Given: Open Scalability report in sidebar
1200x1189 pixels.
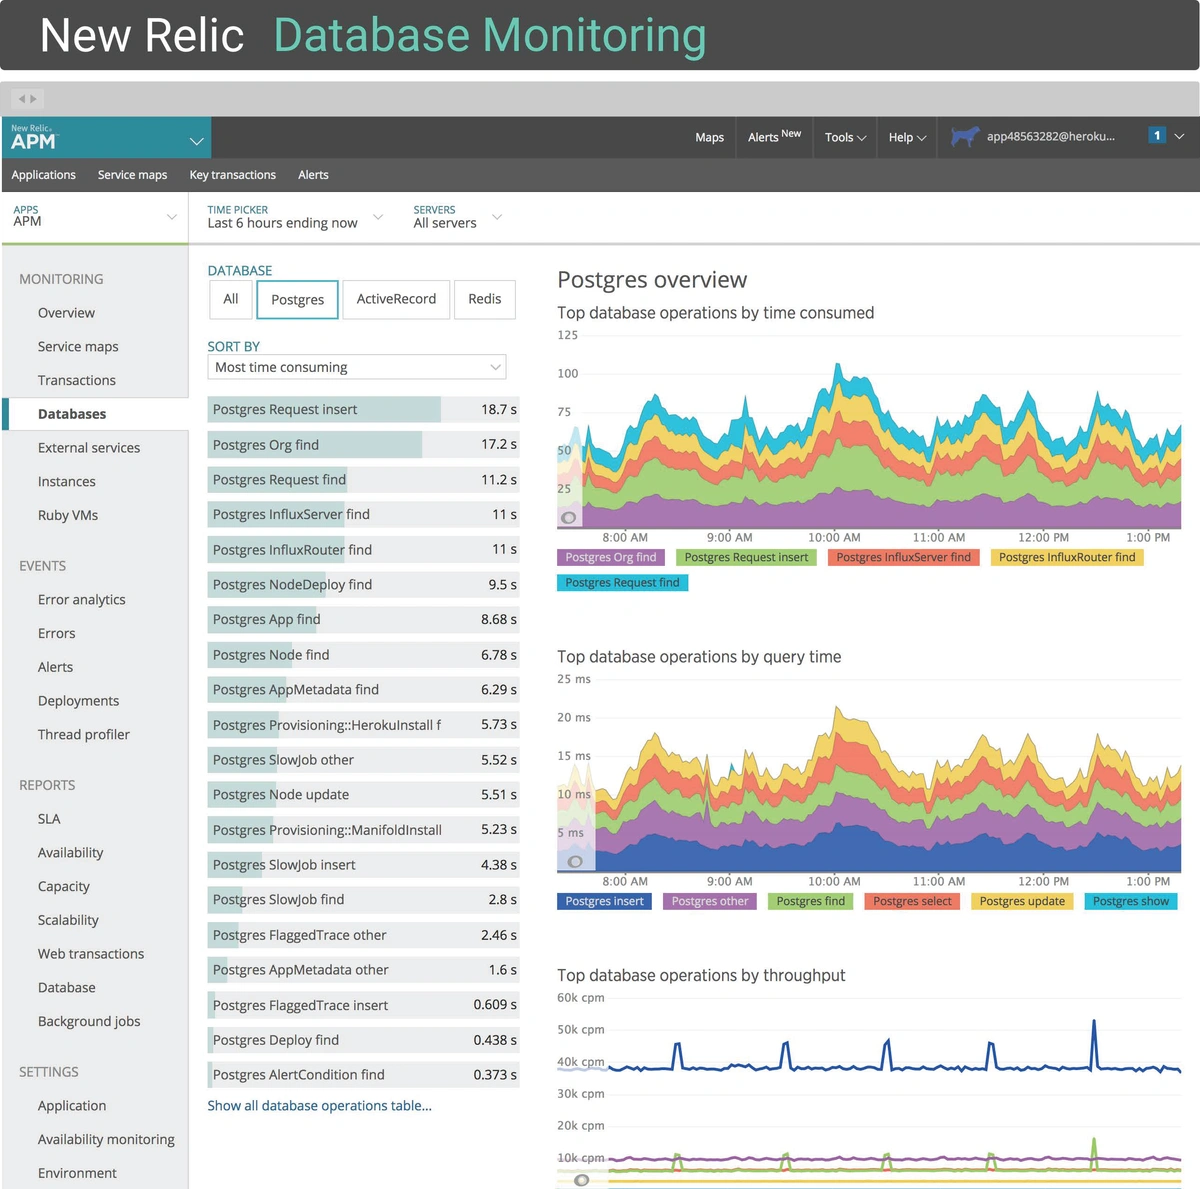Looking at the screenshot, I should coord(68,920).
